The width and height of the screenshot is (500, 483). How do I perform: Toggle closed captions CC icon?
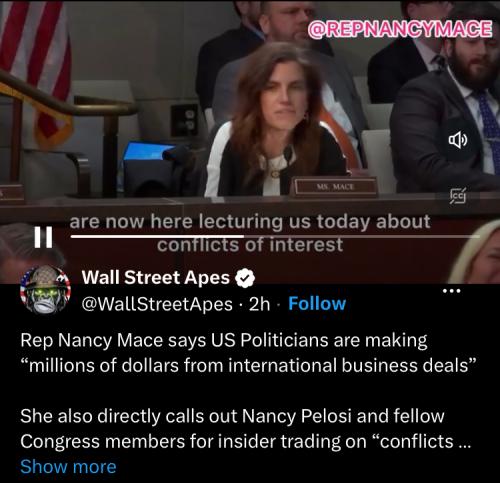458,195
